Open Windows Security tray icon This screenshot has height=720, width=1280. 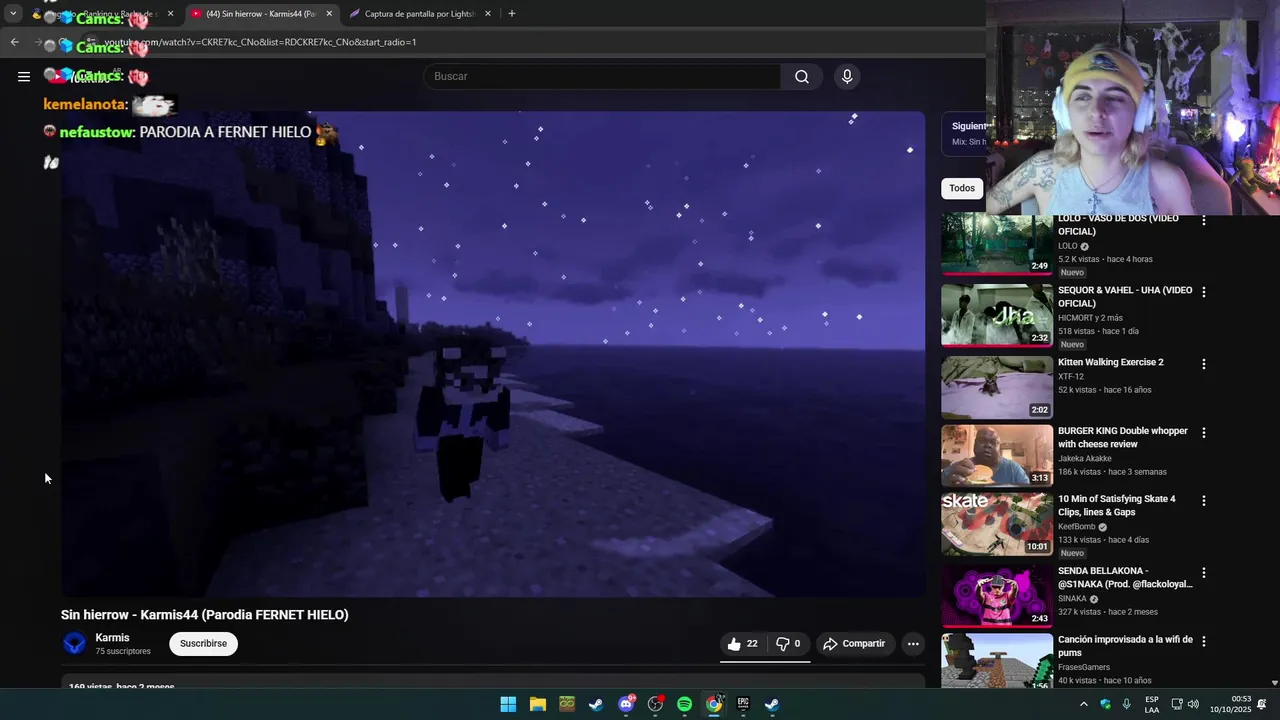(1105, 704)
